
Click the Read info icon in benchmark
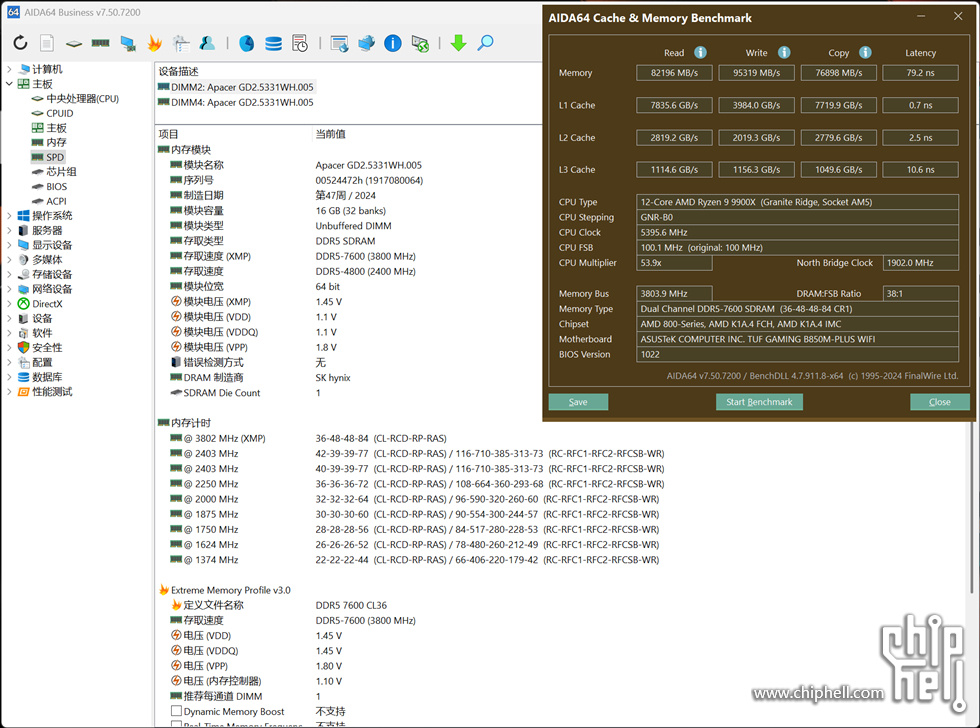coord(701,52)
